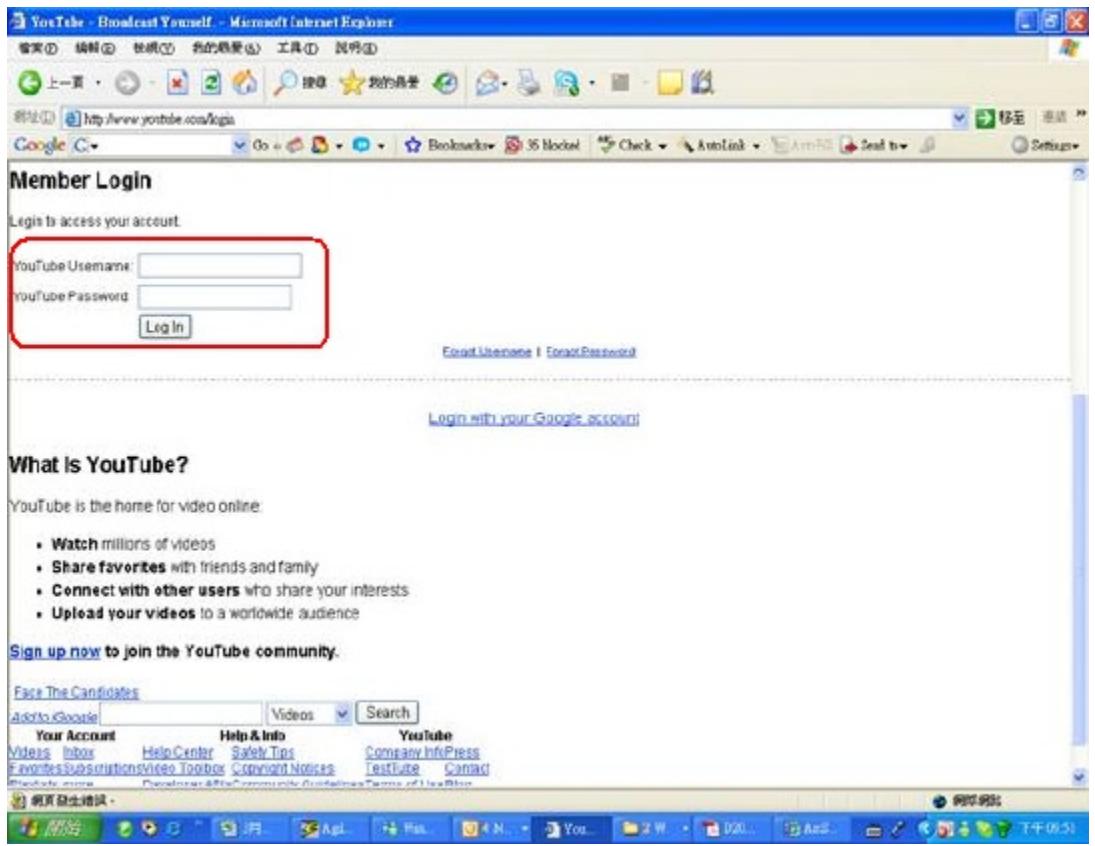Expand the Check button dropdown arrow
1095x846 pixels.
coord(662,146)
